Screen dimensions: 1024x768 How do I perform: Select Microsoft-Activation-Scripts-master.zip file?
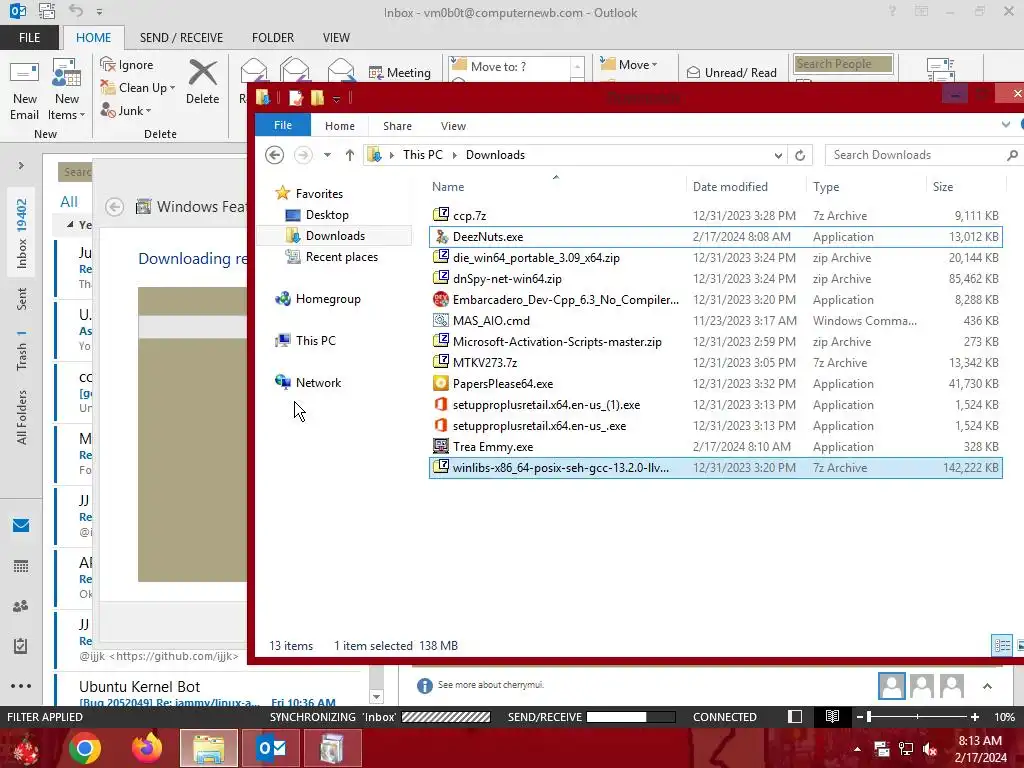click(716, 342)
